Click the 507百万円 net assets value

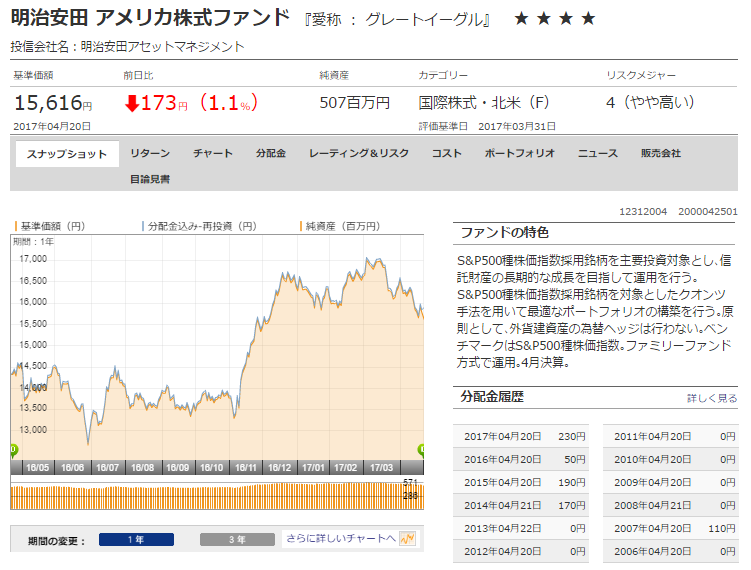click(354, 103)
